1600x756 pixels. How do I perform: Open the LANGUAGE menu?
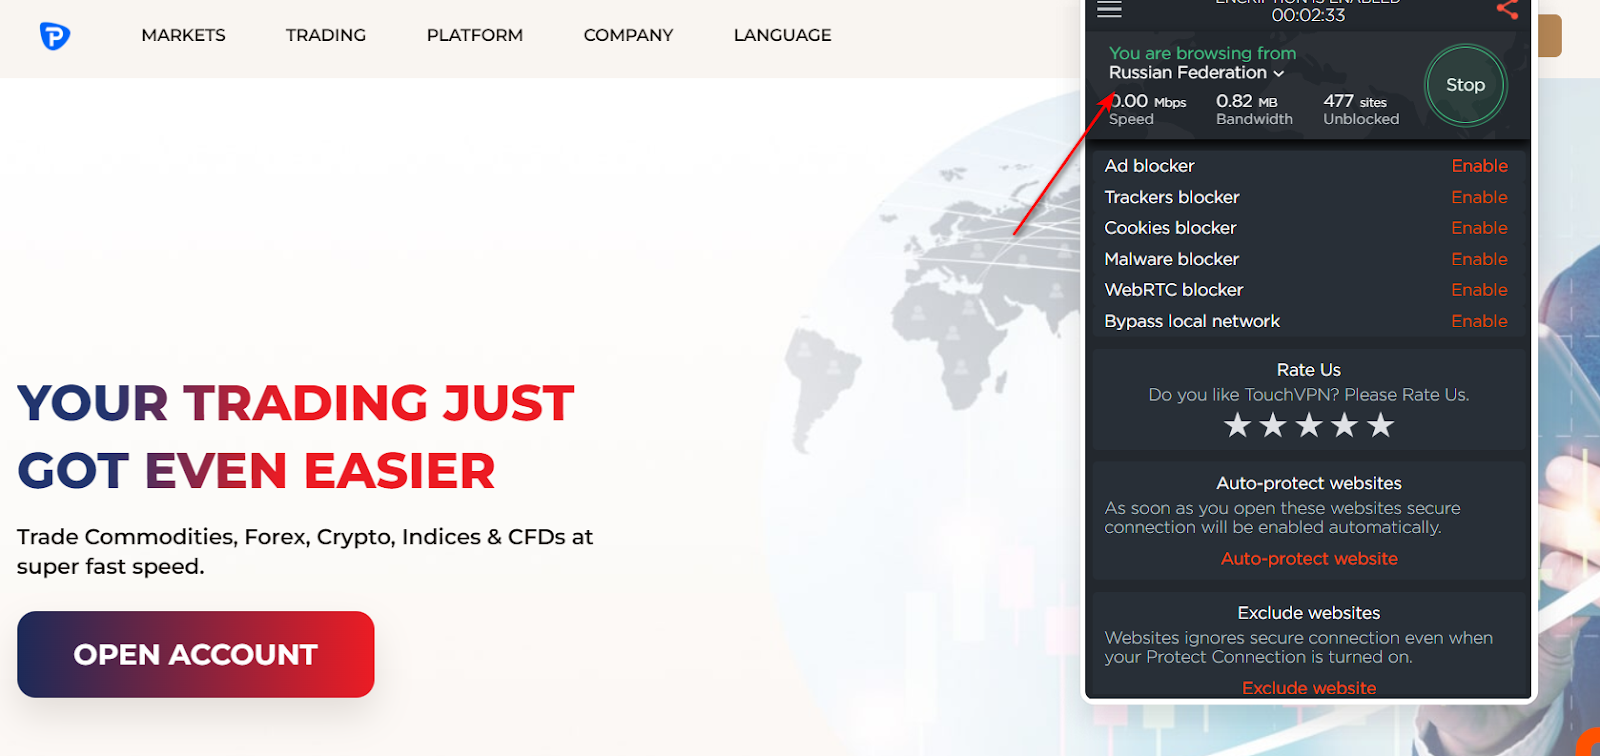tap(782, 35)
